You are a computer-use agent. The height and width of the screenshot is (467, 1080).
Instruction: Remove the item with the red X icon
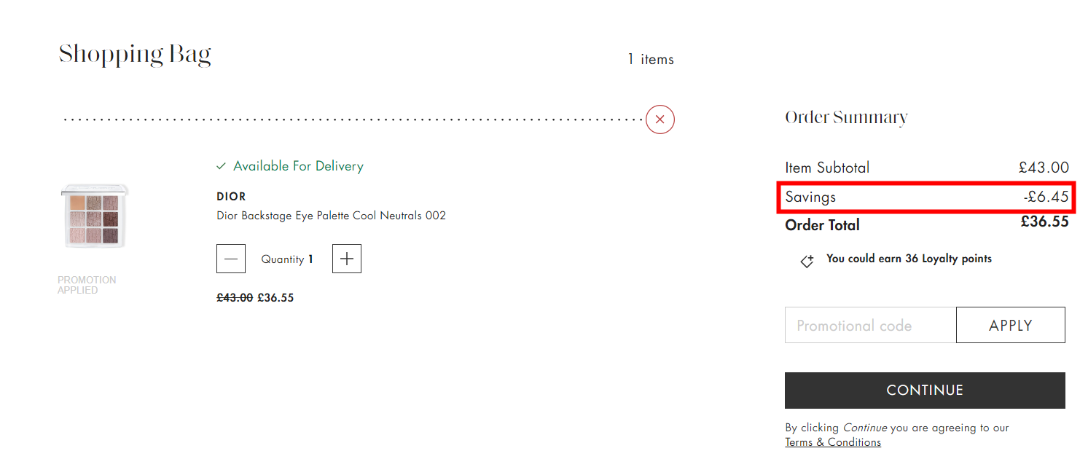pyautogui.click(x=660, y=120)
